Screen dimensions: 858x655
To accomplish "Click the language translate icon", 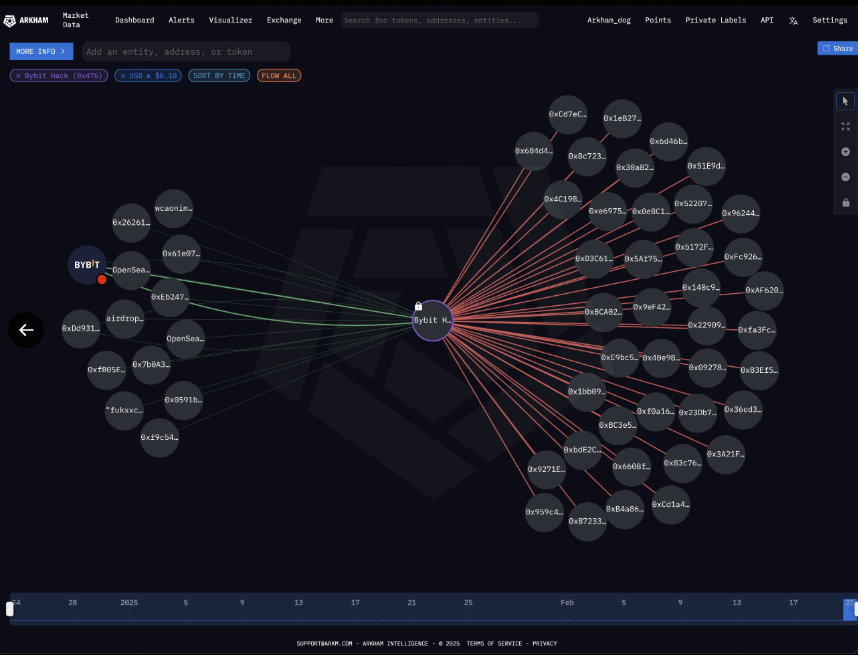I will (793, 20).
